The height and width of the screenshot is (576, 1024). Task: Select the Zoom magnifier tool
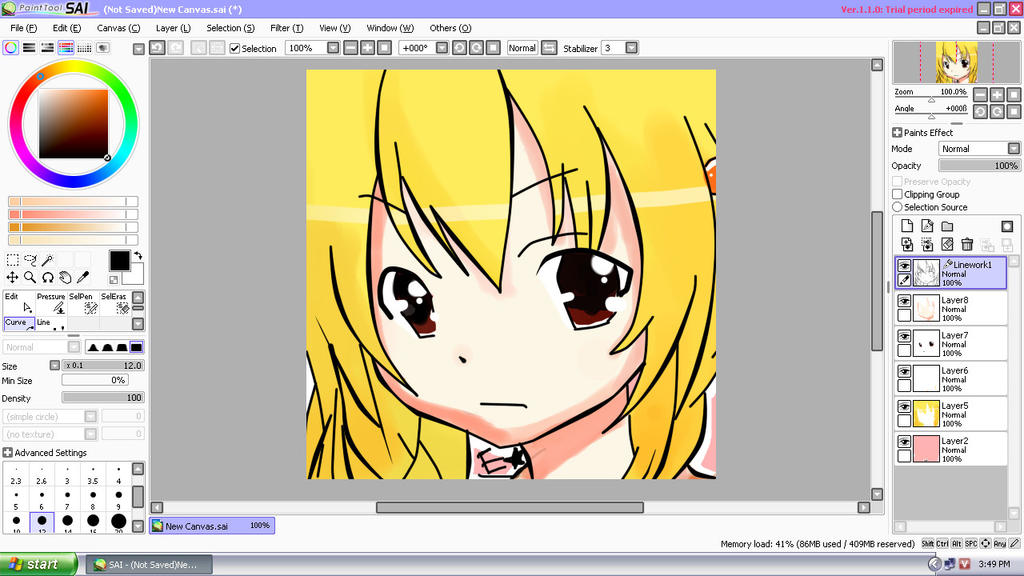tap(30, 278)
